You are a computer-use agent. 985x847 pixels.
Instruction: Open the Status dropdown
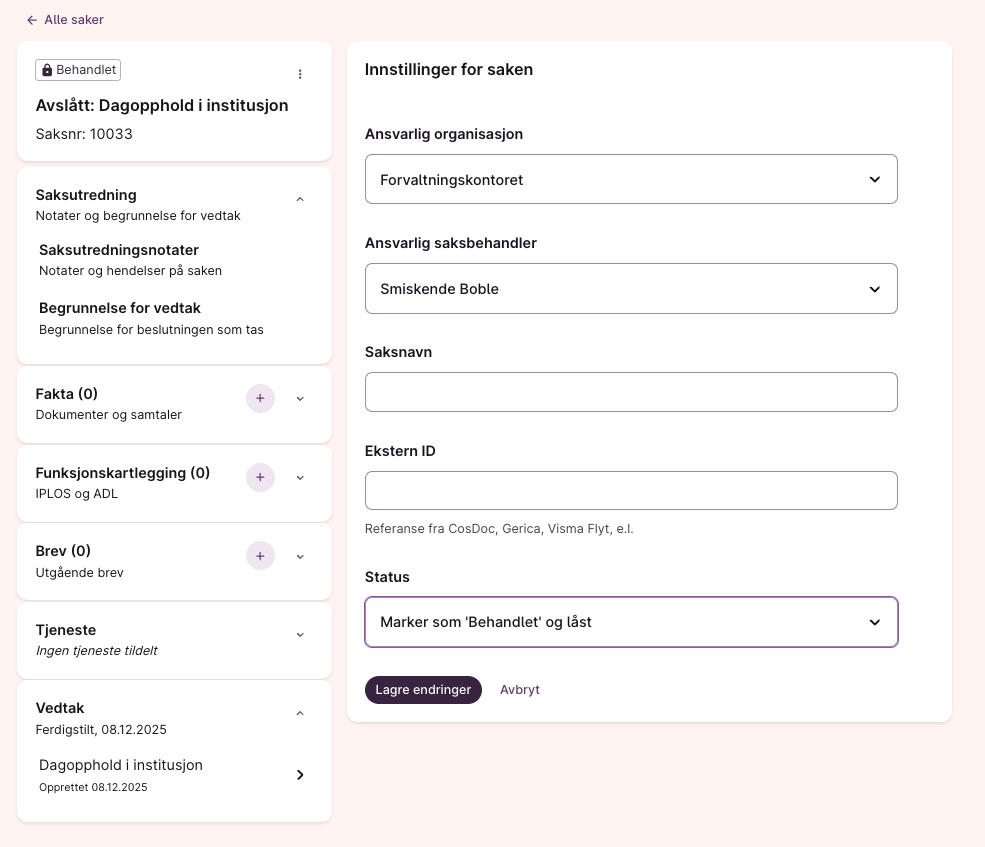pos(631,622)
